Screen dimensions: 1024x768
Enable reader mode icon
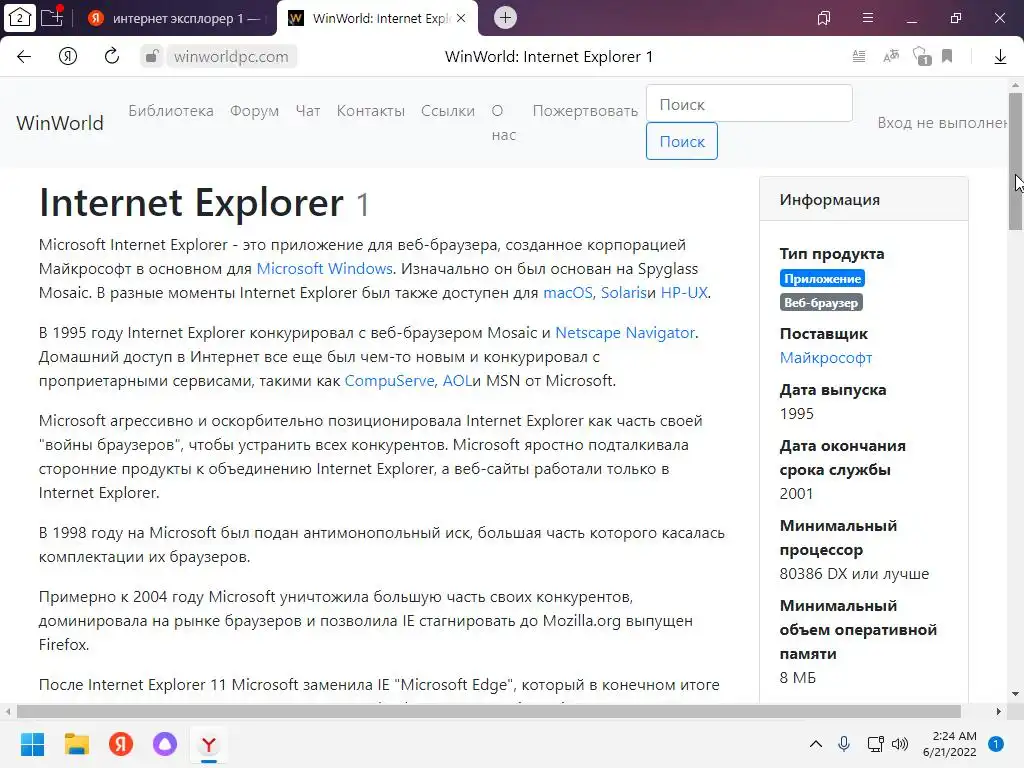pos(859,56)
